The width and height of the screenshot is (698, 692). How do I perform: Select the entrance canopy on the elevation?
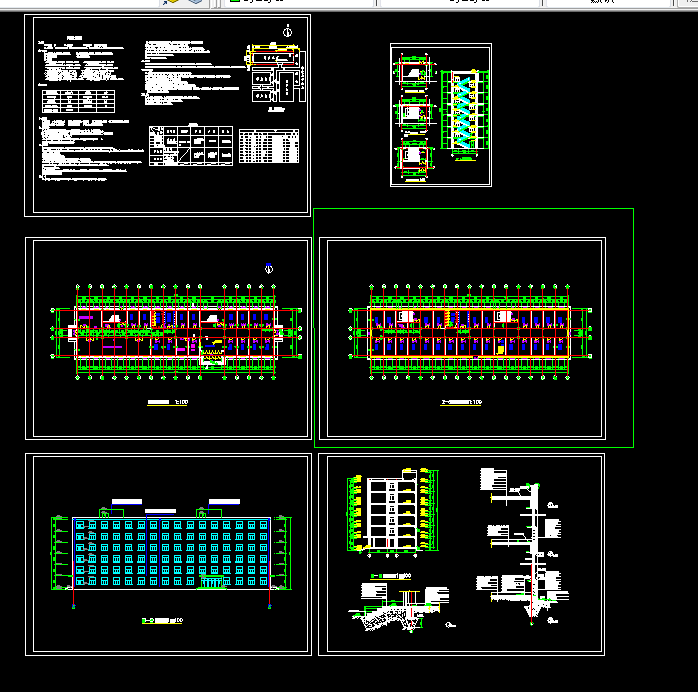[x=212, y=582]
